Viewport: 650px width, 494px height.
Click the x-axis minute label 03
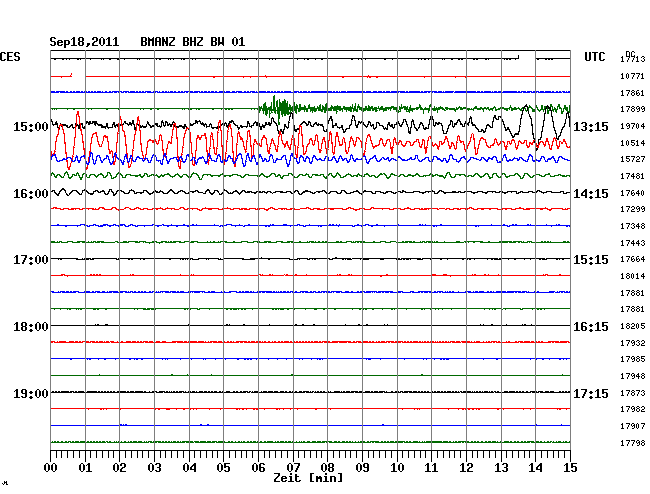(x=154, y=468)
